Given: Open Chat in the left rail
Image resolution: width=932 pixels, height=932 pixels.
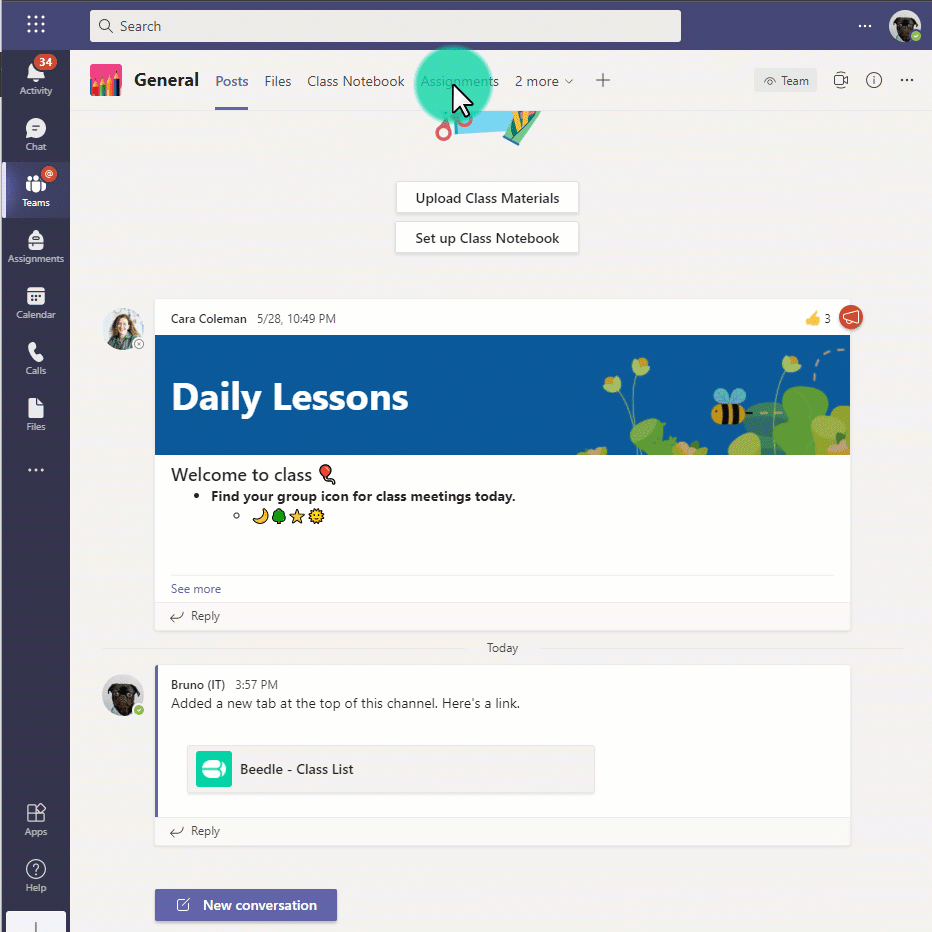Looking at the screenshot, I should pos(36,134).
